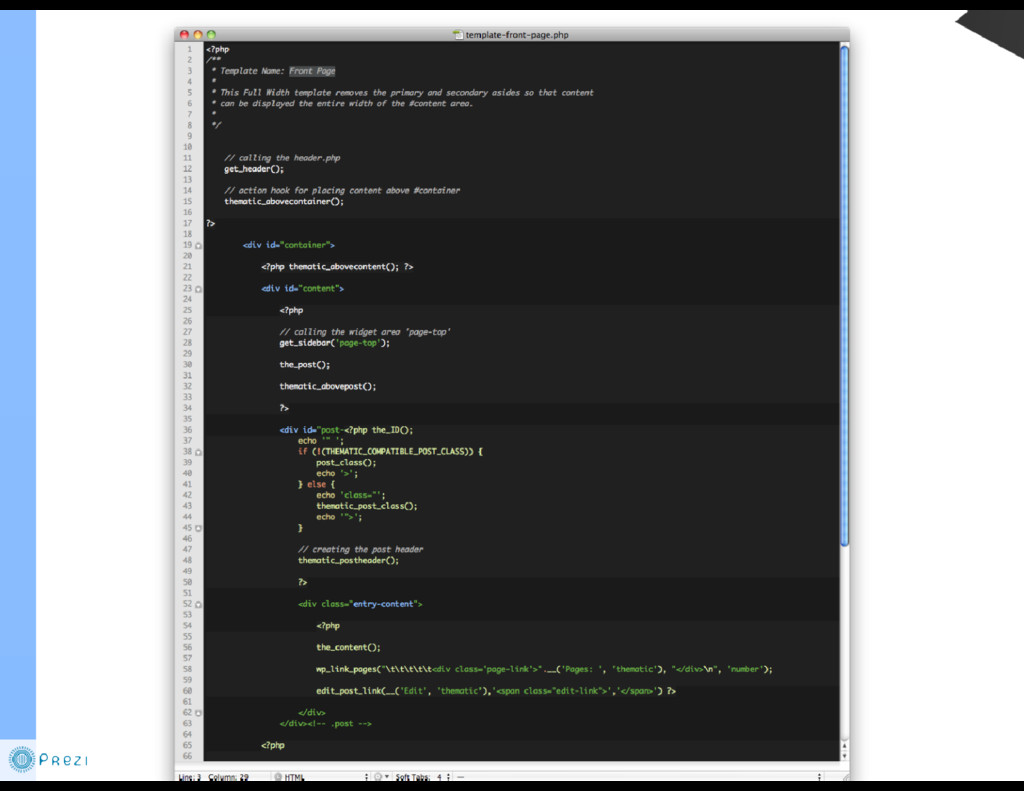Viewport: 1024px width, 791px height.
Task: Click line number 1 in the gutter
Action: [190, 49]
